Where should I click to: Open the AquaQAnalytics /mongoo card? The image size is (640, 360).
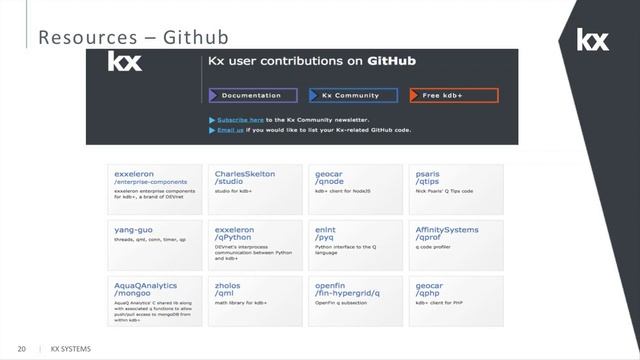[155, 301]
